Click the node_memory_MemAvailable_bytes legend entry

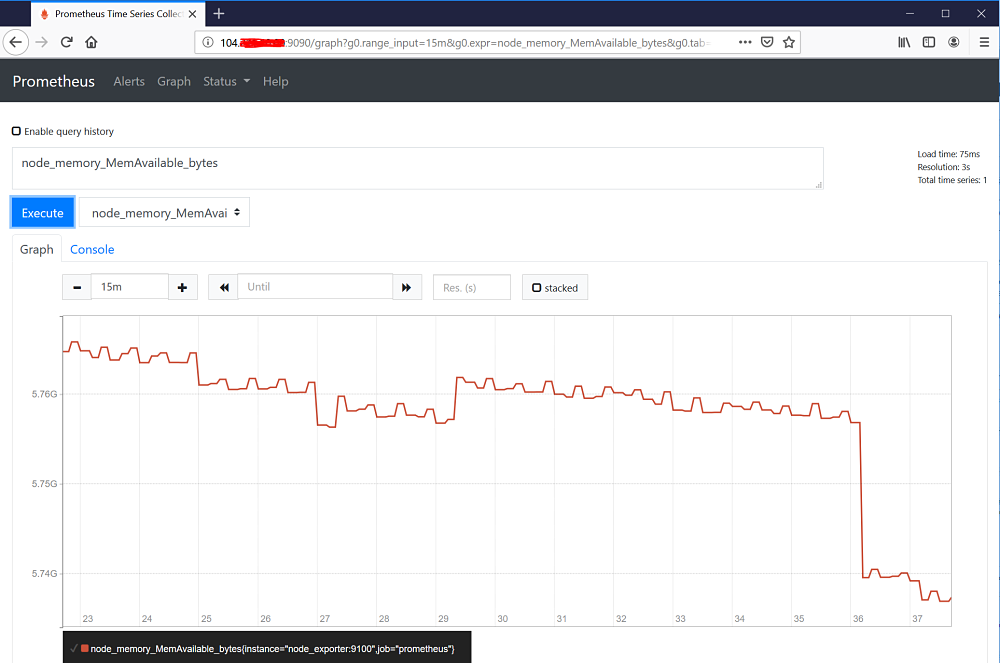coord(272,648)
